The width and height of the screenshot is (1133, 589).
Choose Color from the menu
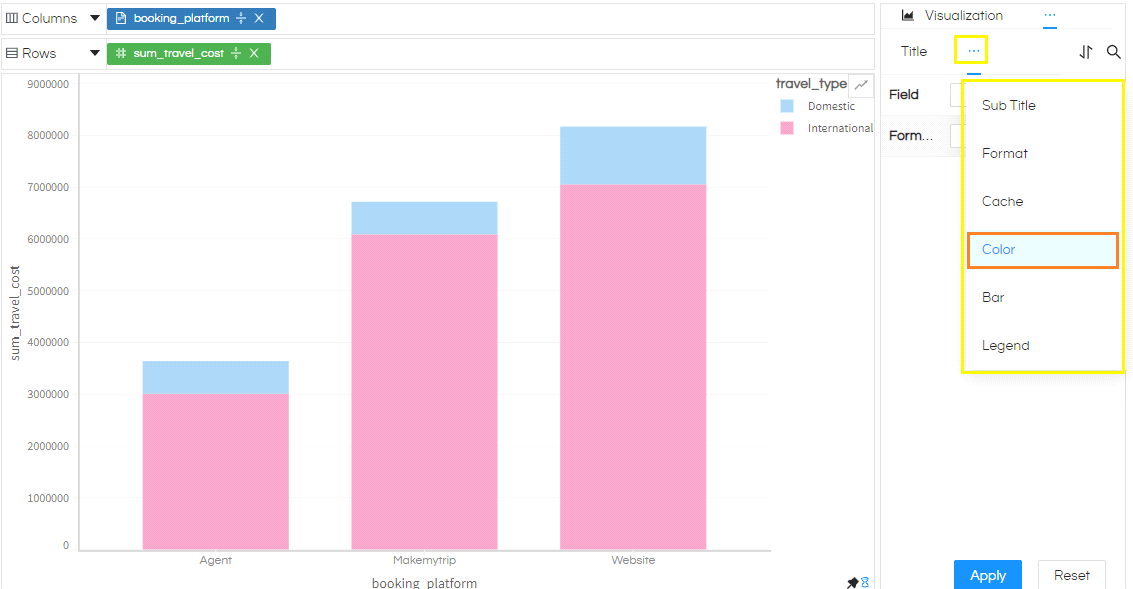tap(1043, 250)
